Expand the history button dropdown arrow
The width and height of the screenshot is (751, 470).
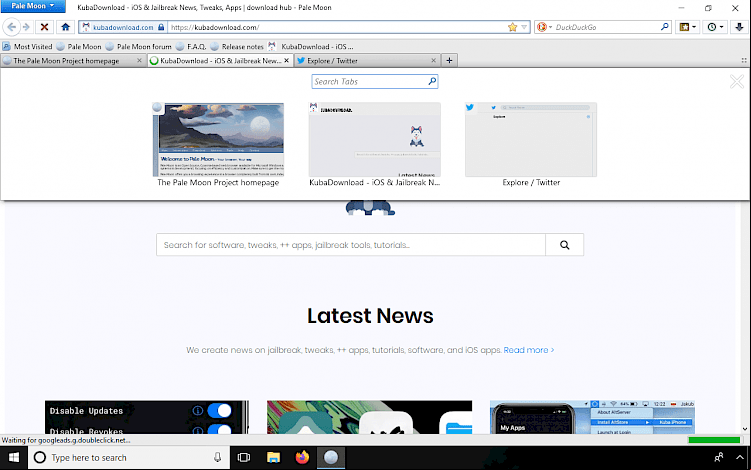click(721, 27)
